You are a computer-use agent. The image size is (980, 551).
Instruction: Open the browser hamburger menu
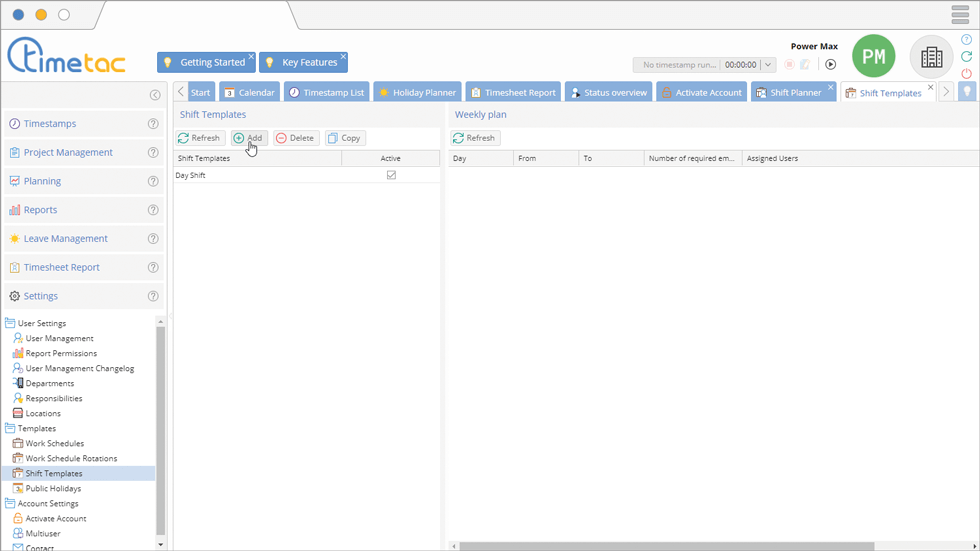pos(960,14)
